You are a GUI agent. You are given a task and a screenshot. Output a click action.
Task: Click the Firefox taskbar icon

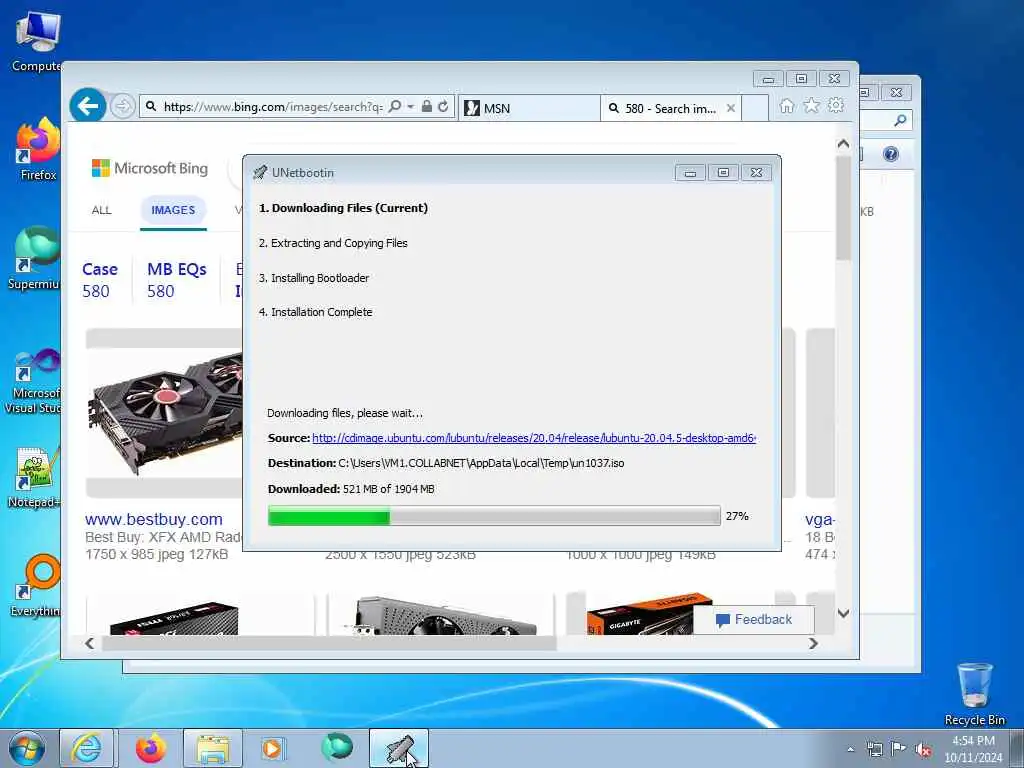point(150,748)
